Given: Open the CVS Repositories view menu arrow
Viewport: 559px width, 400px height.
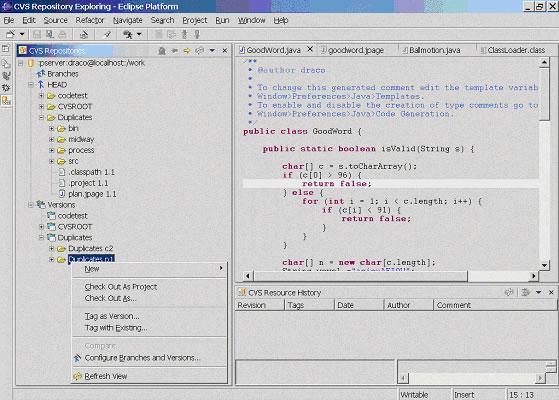Looking at the screenshot, I should 212,51.
